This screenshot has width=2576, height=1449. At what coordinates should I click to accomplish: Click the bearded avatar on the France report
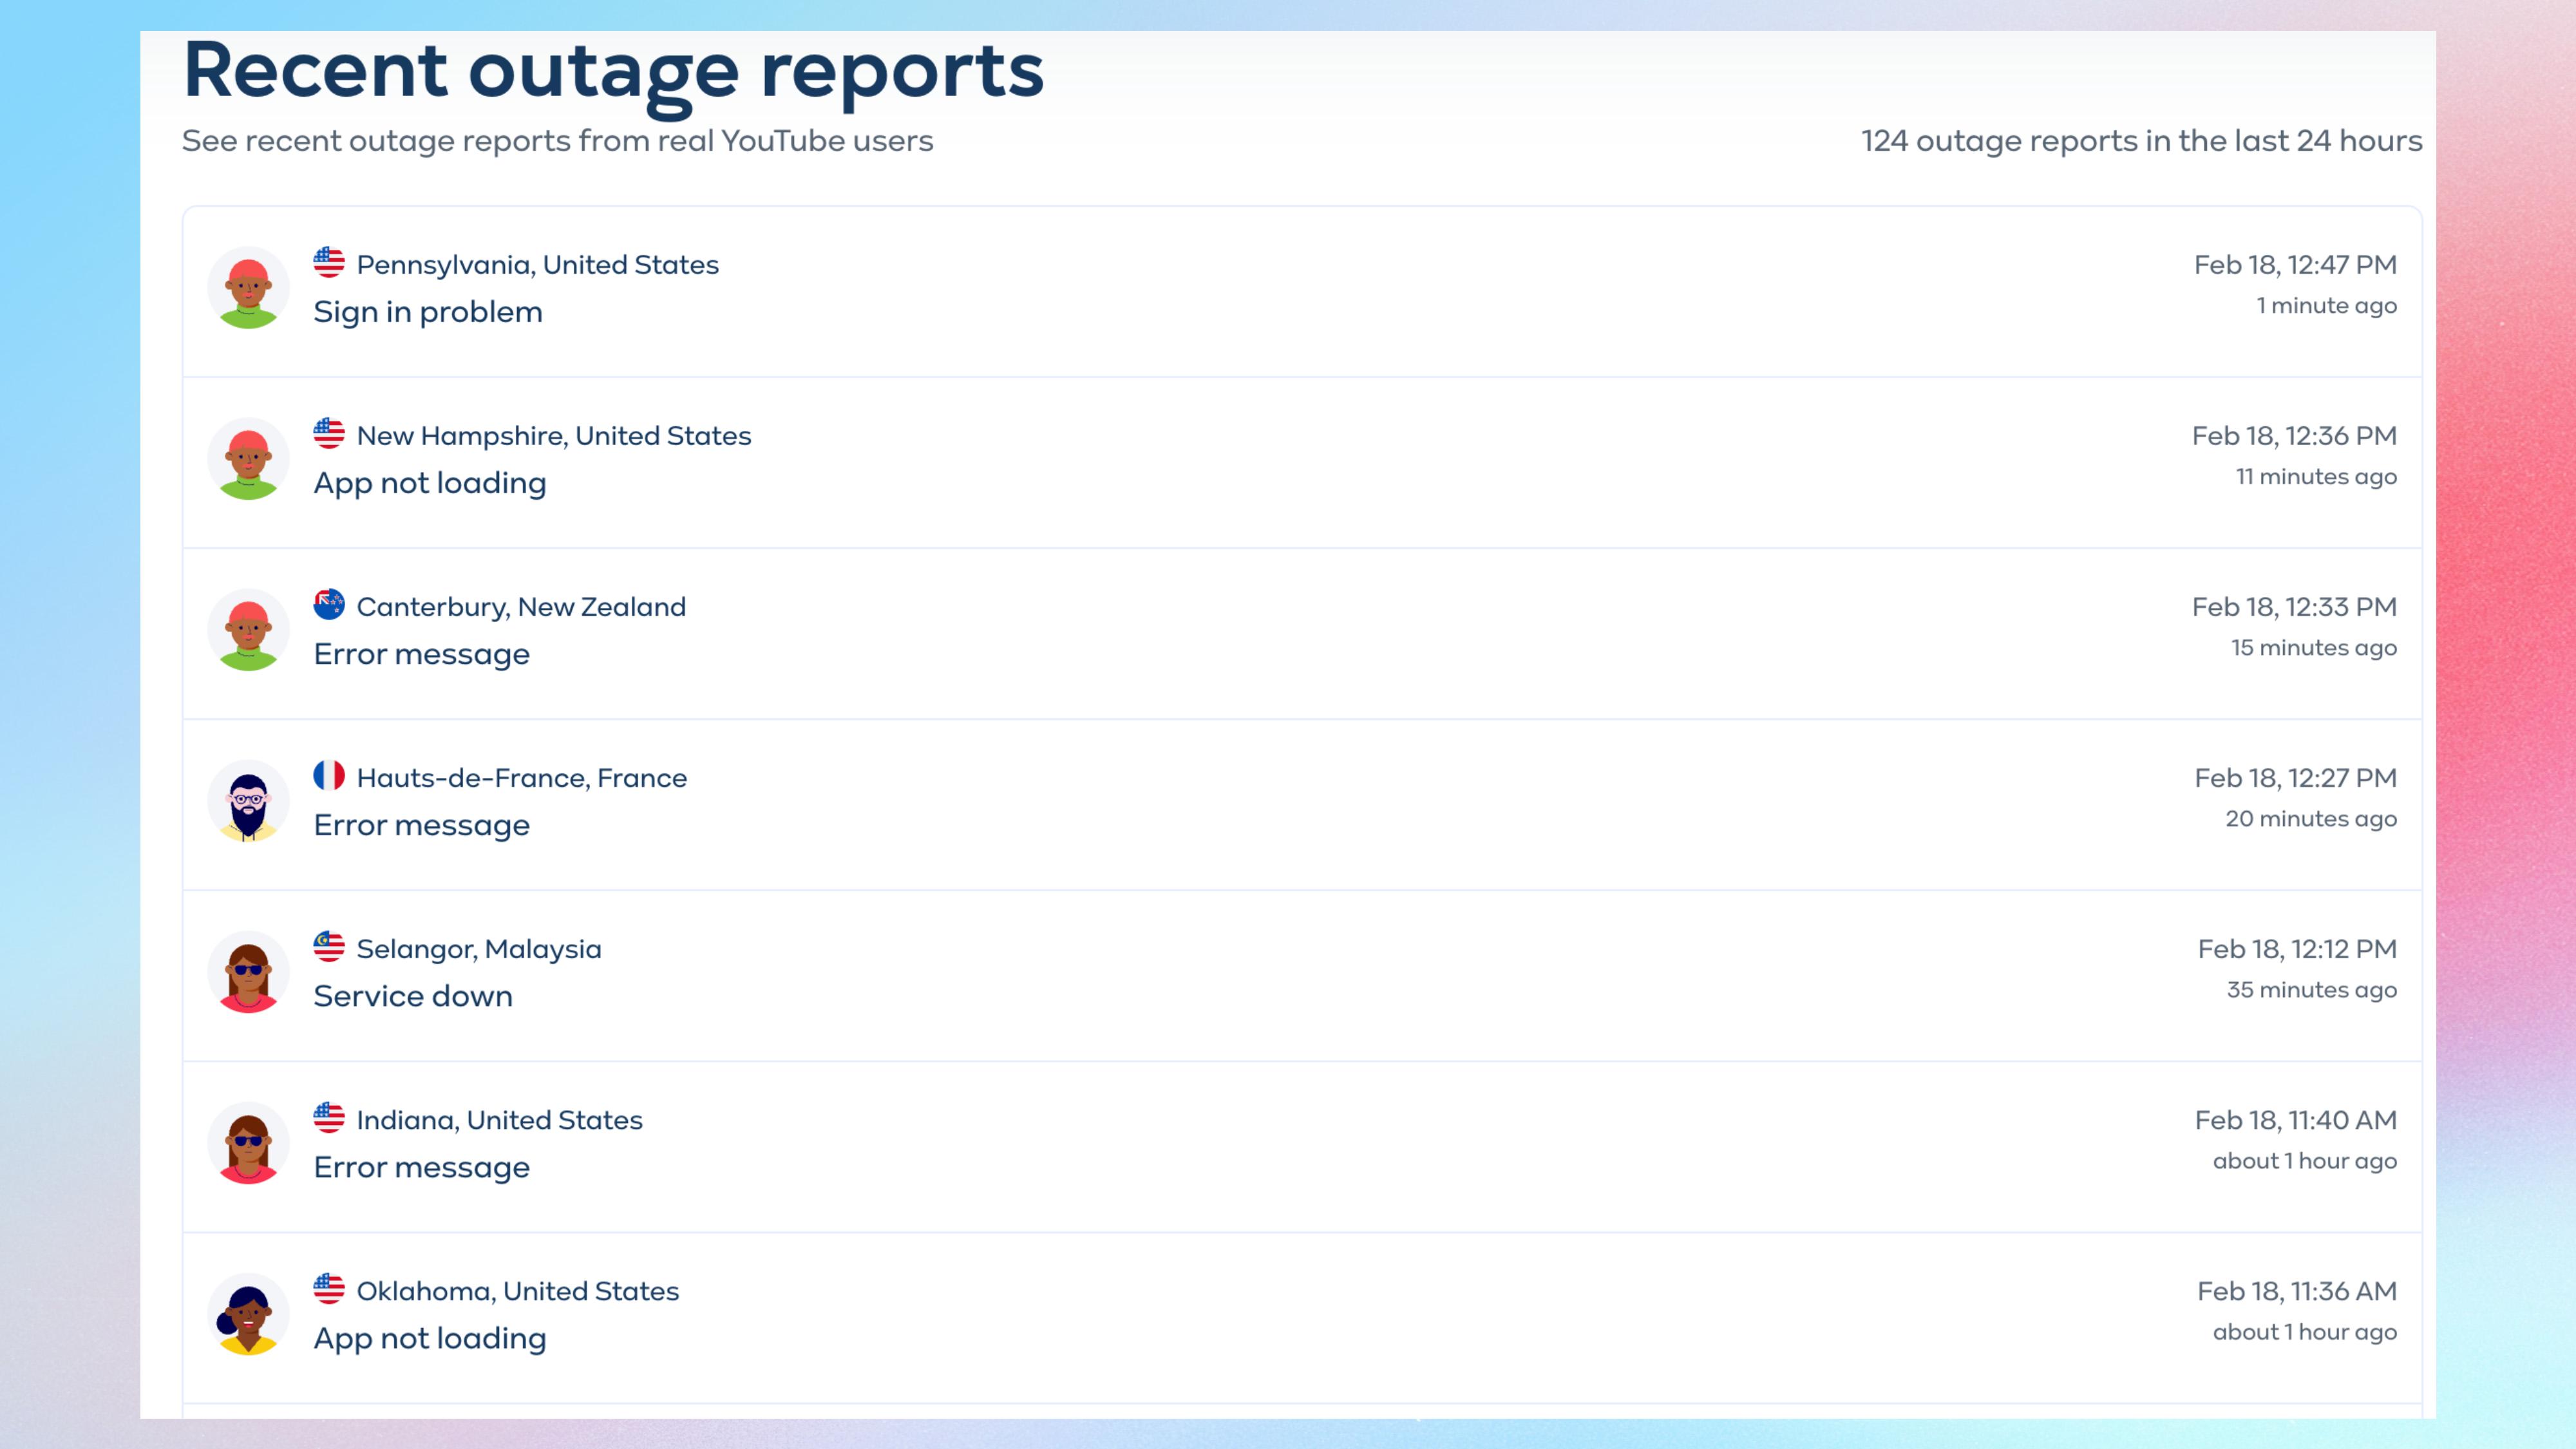coord(248,801)
